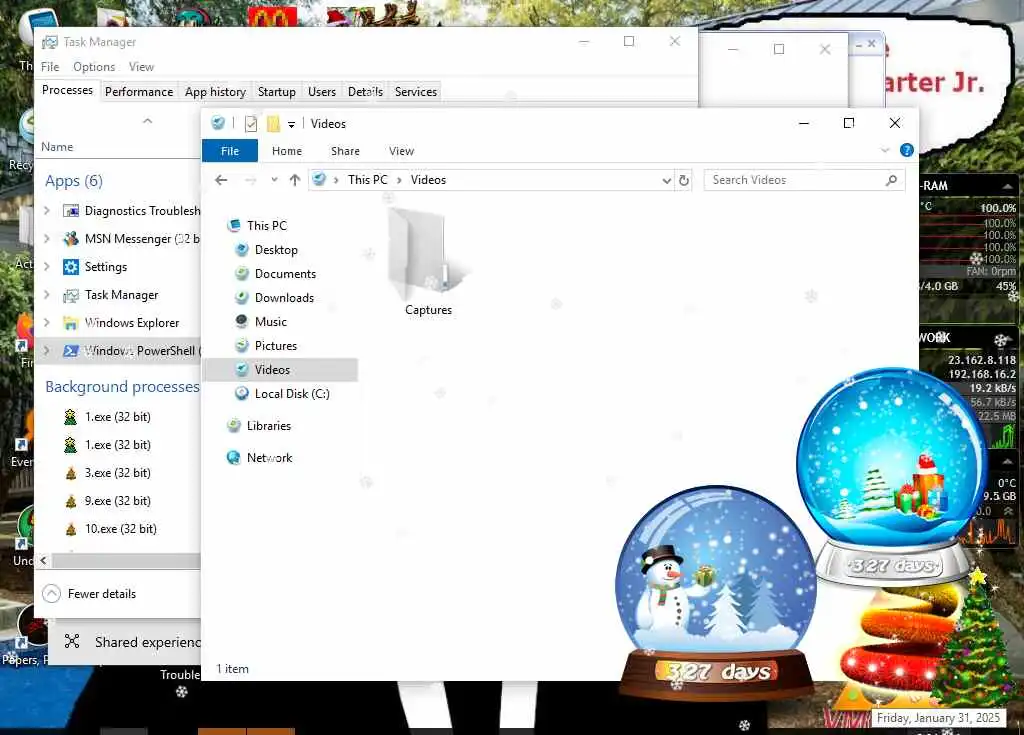Screen dimensions: 1024x735
Task: Open the Captures folder thumbnail
Action: [x=428, y=261]
